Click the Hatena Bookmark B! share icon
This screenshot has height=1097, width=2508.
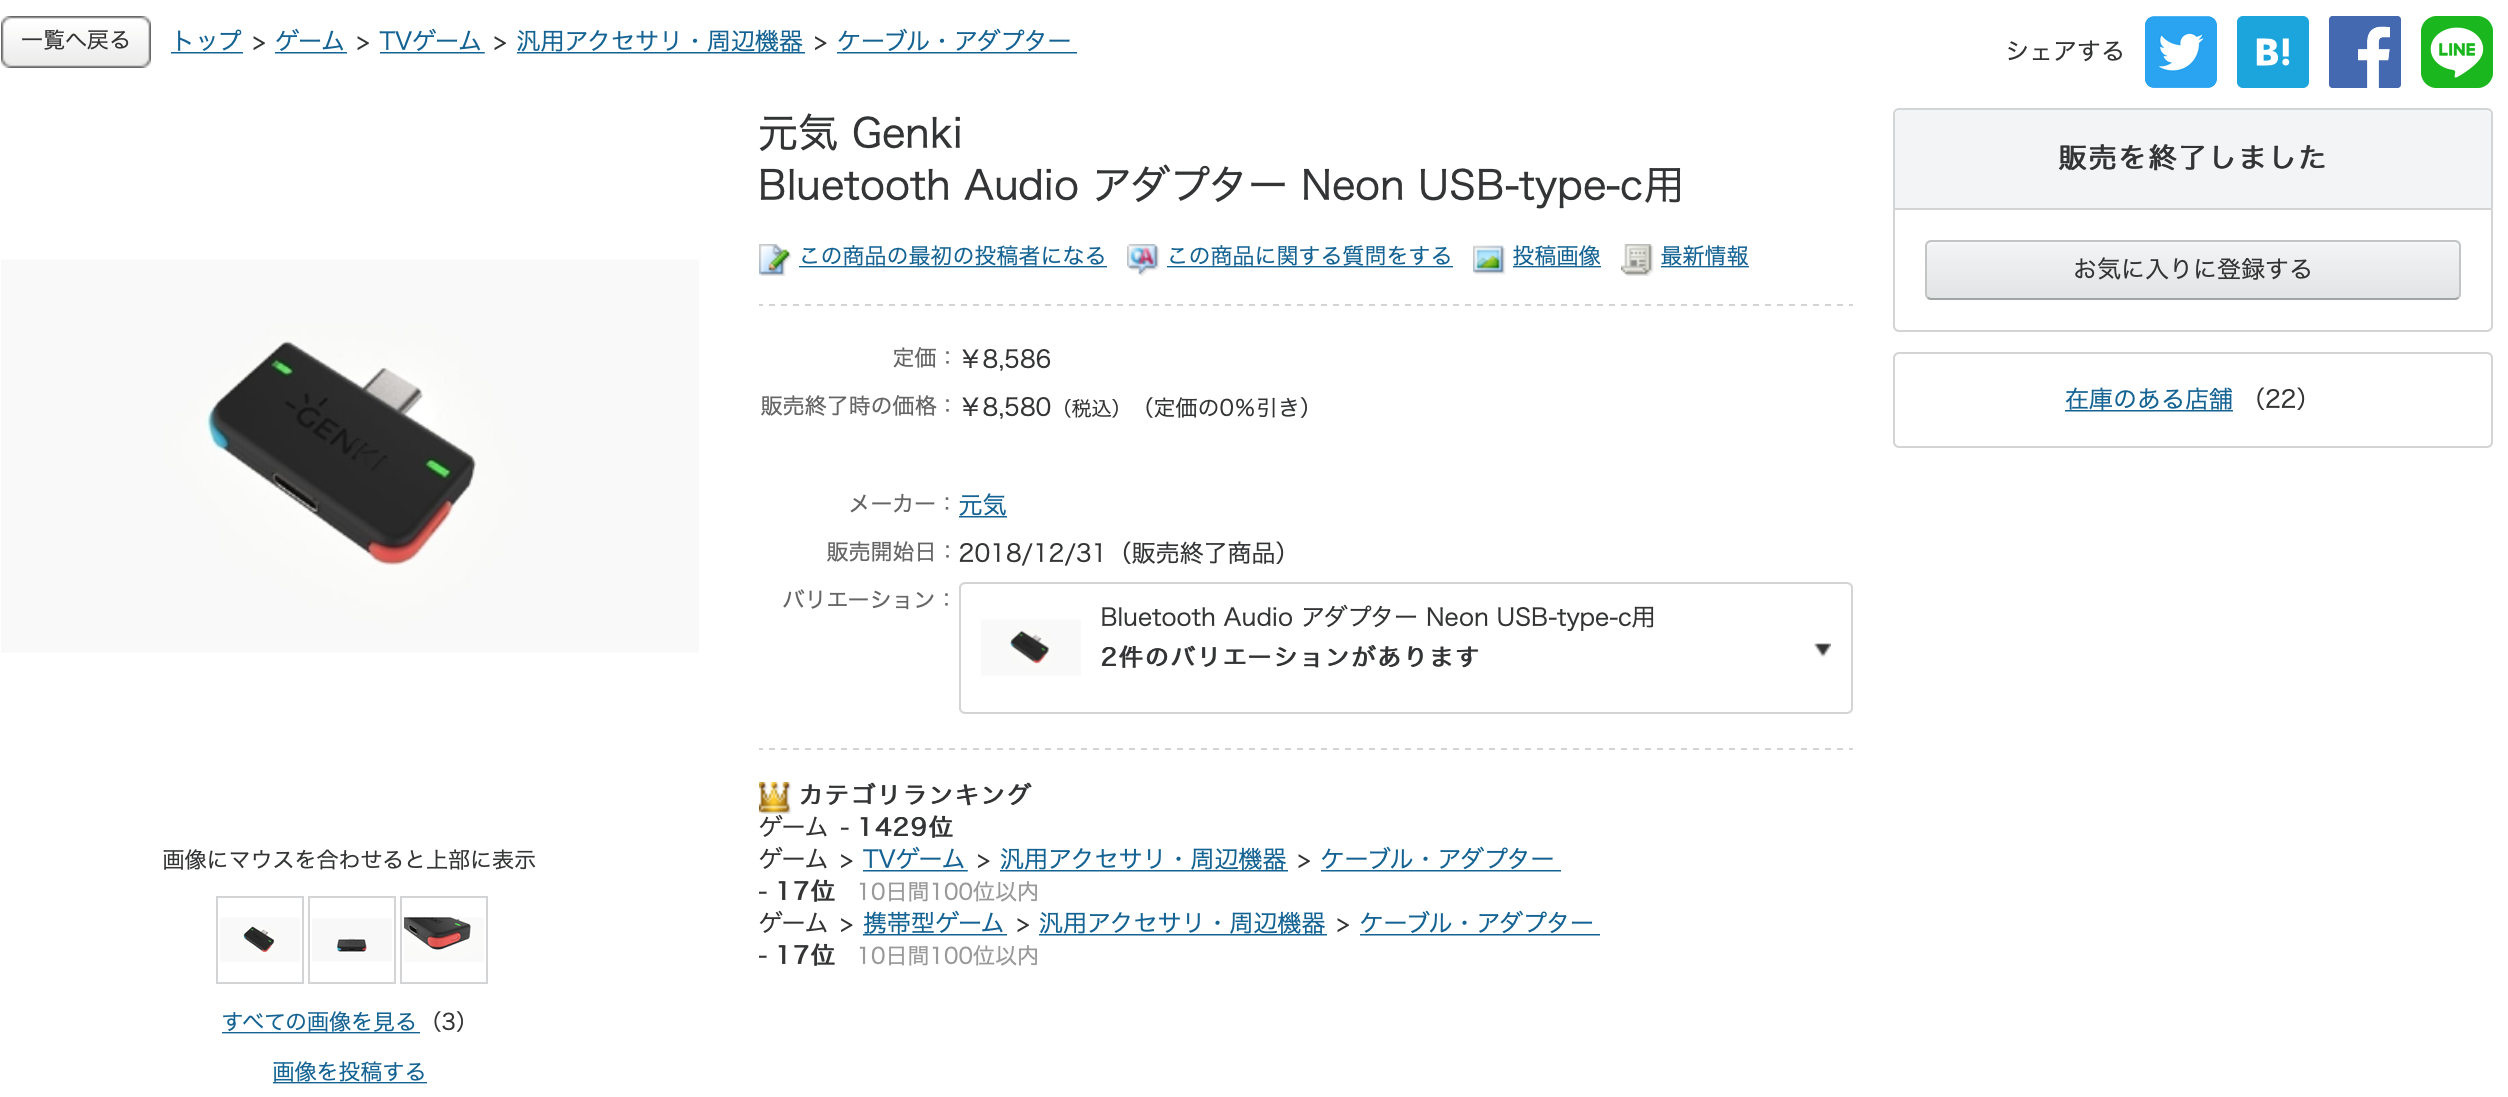[x=2272, y=52]
